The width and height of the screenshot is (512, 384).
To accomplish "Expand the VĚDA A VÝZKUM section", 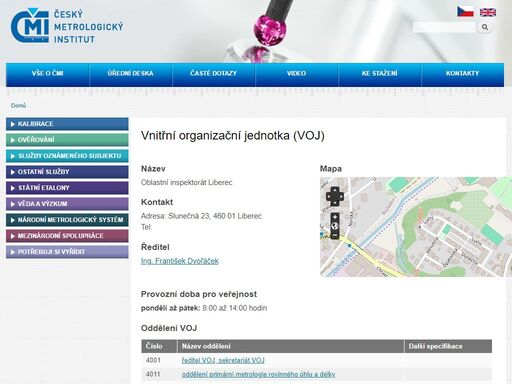I will pyautogui.click(x=67, y=204).
